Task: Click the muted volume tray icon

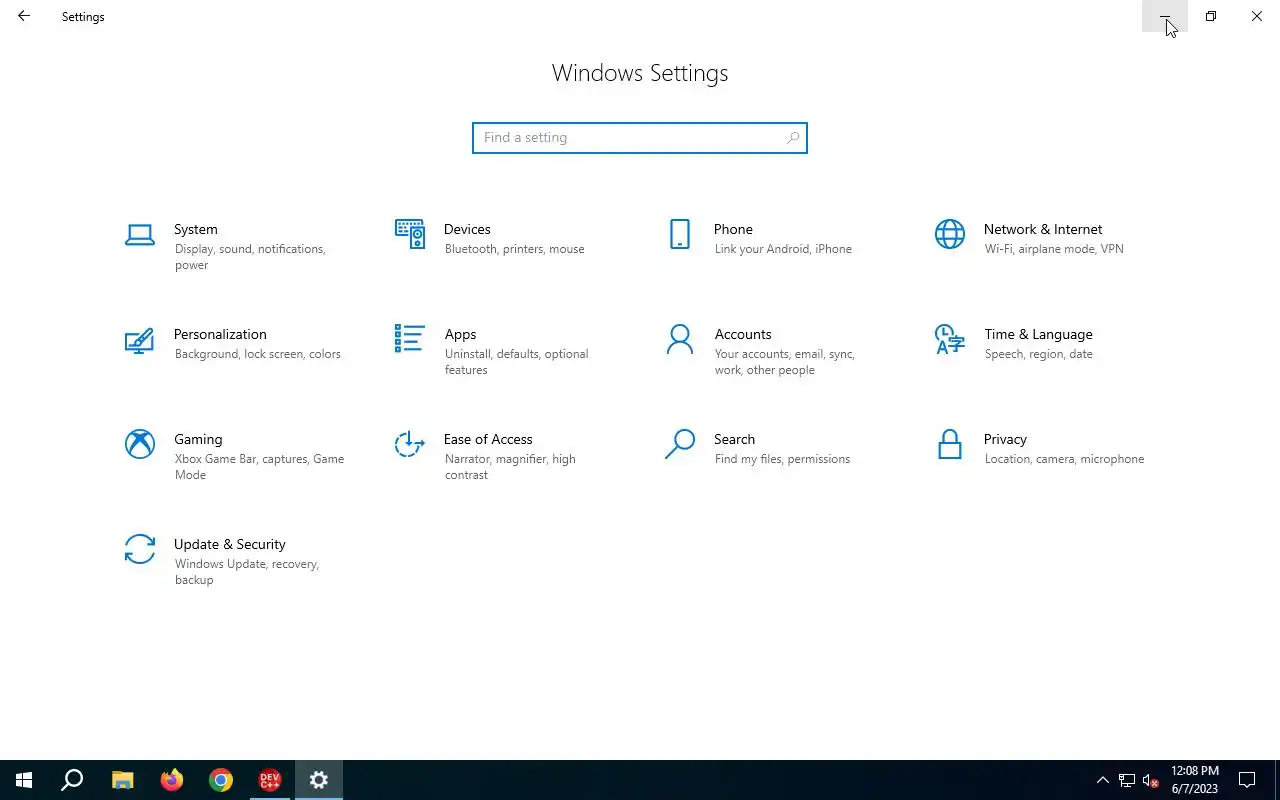Action: 1151,780
